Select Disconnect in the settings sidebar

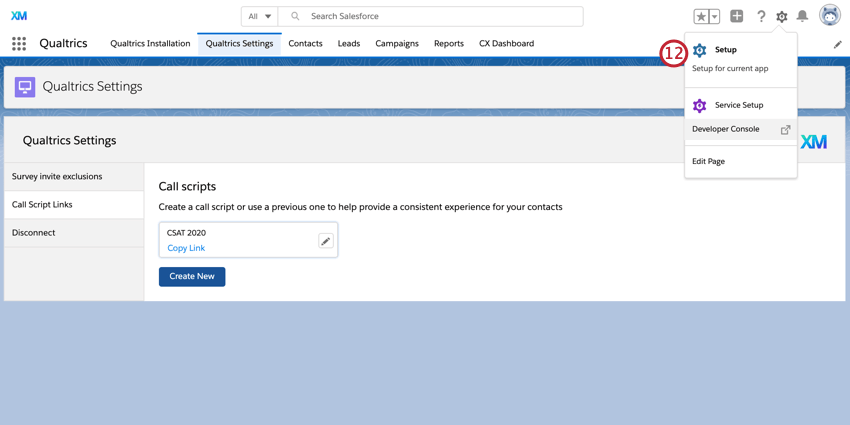[x=74, y=233]
